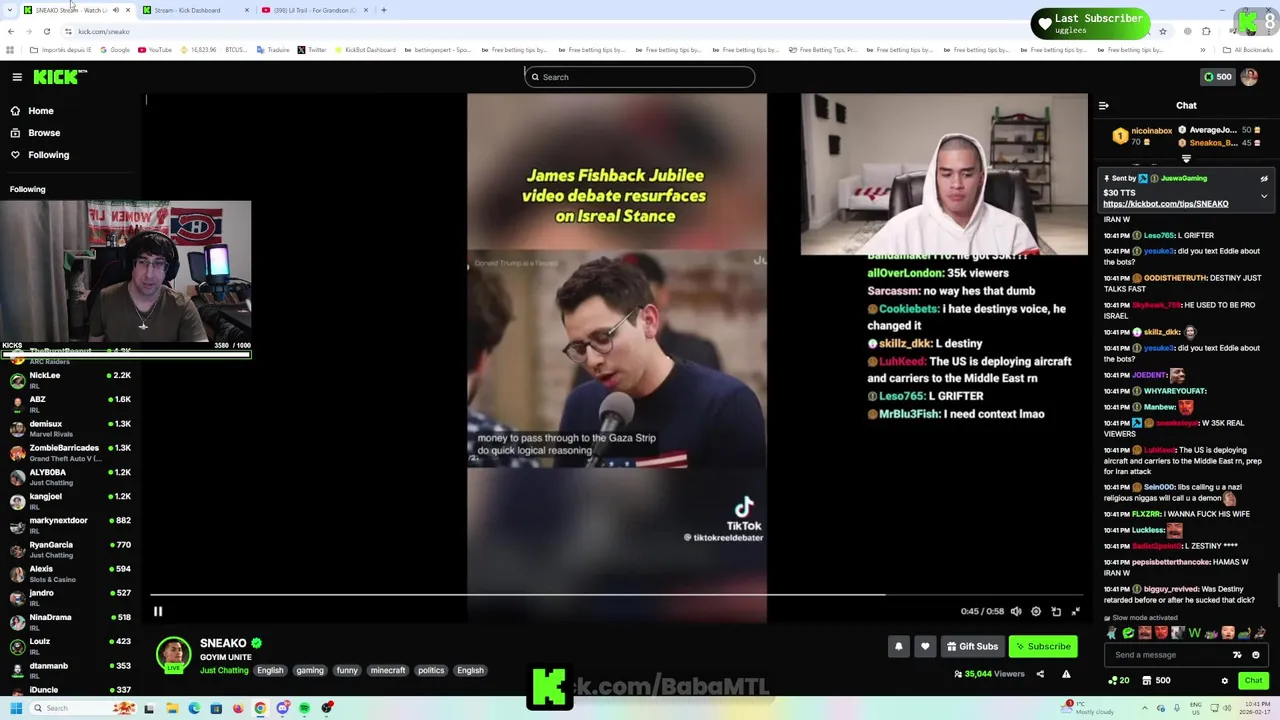Open the tab search dropdown arrow
1280x720 pixels.
(x=10, y=10)
